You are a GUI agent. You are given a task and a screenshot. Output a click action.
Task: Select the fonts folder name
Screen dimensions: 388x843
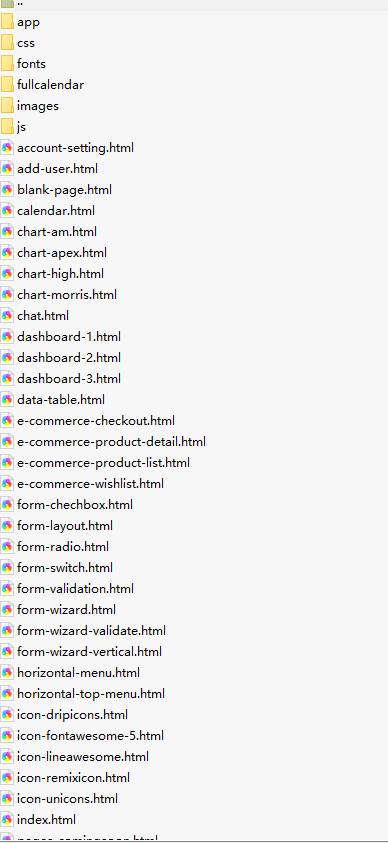click(31, 64)
